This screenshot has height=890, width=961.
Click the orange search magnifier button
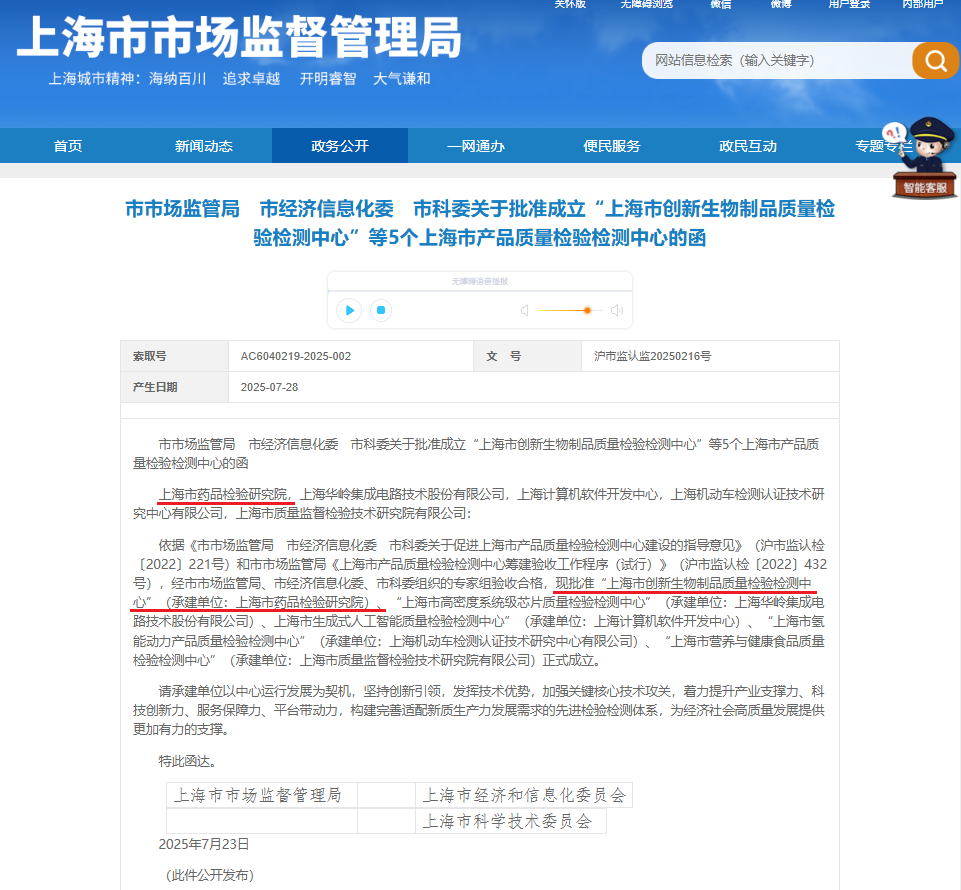point(935,61)
